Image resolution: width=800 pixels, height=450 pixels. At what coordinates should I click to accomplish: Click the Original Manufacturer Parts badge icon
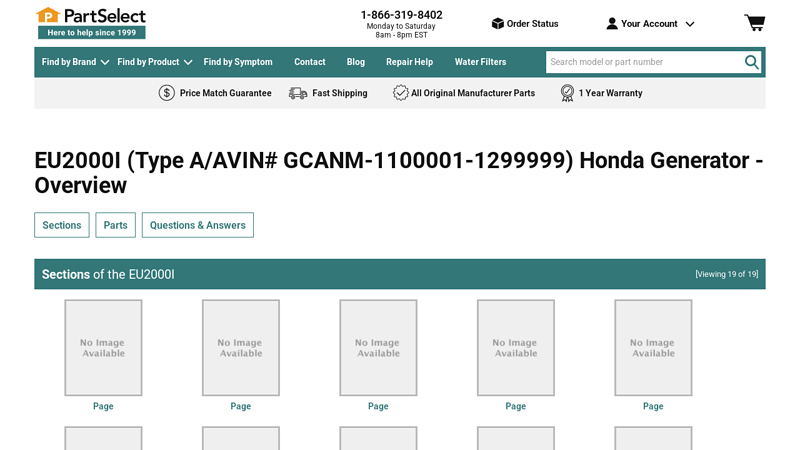(400, 93)
